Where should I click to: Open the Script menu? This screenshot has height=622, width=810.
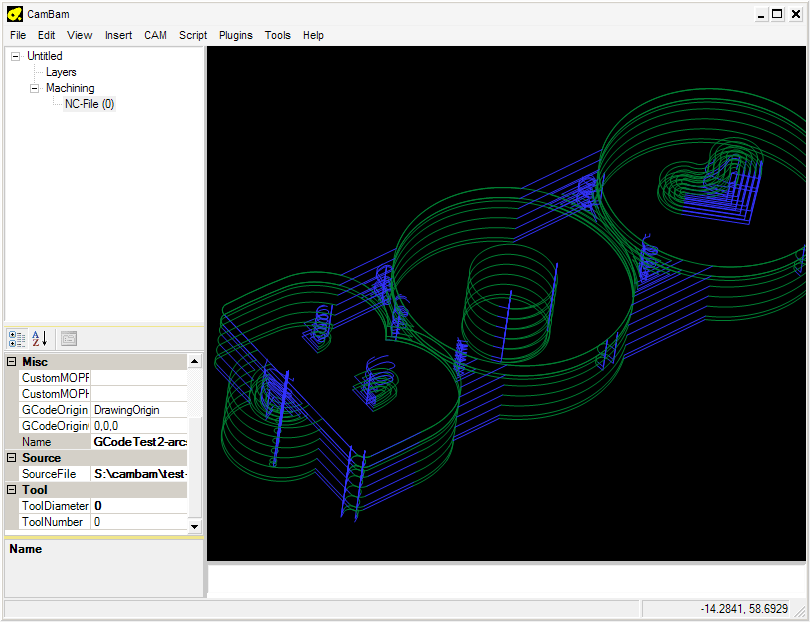pos(193,35)
